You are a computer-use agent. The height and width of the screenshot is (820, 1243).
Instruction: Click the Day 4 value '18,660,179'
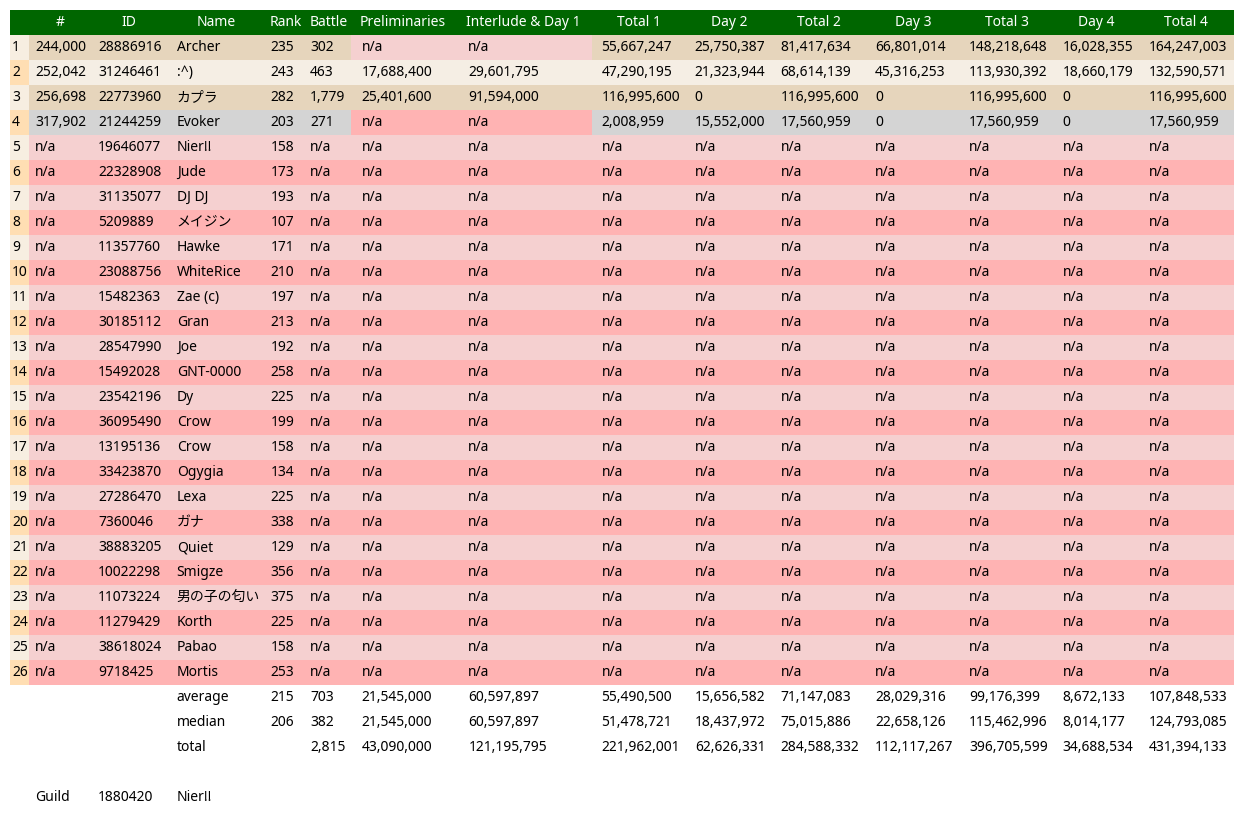click(x=1097, y=71)
